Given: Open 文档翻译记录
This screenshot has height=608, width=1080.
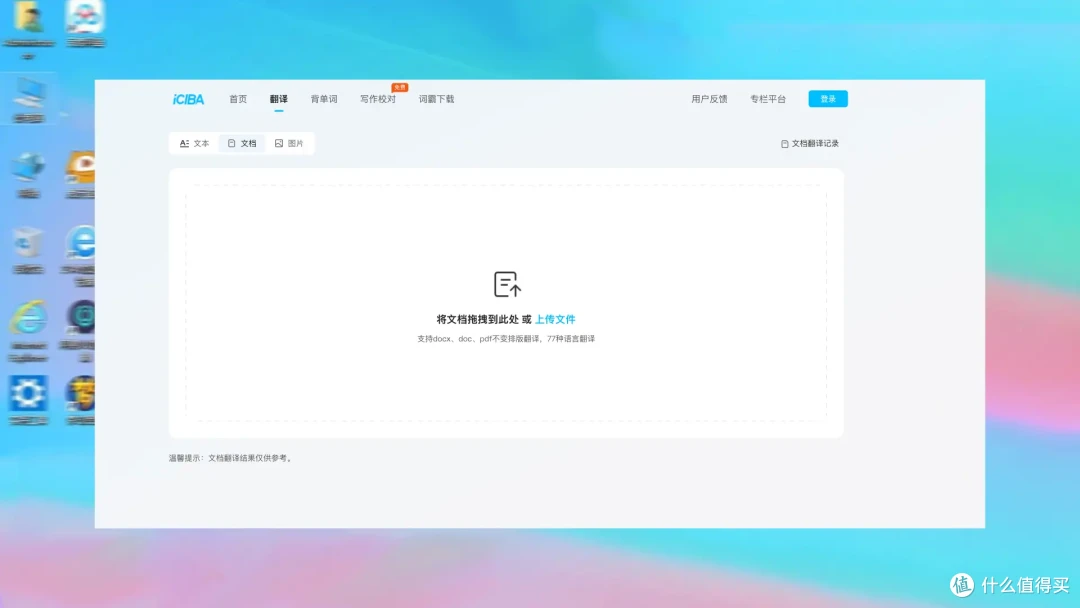Looking at the screenshot, I should coord(809,143).
